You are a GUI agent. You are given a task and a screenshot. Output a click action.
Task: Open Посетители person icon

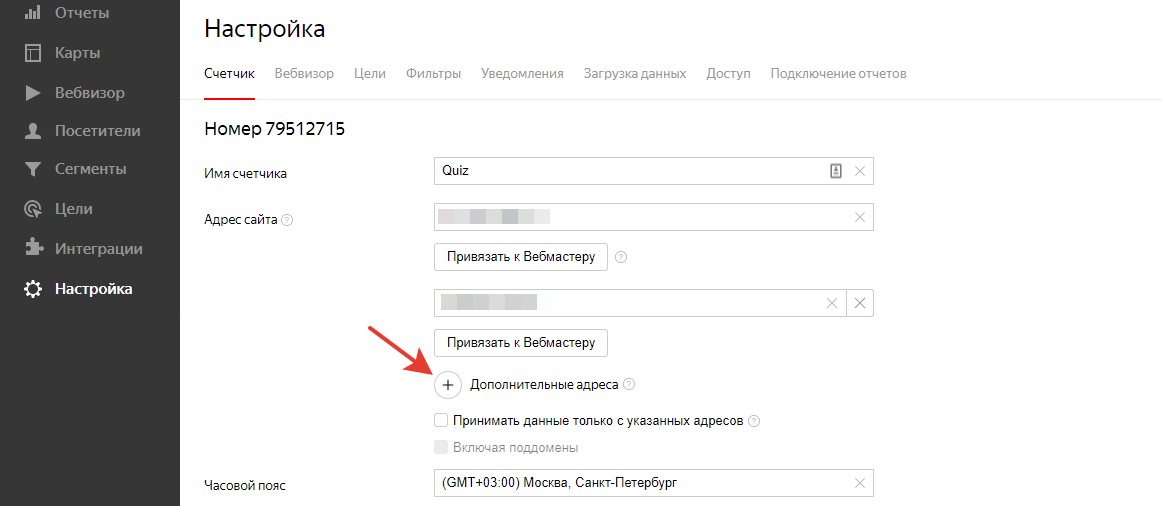33,131
